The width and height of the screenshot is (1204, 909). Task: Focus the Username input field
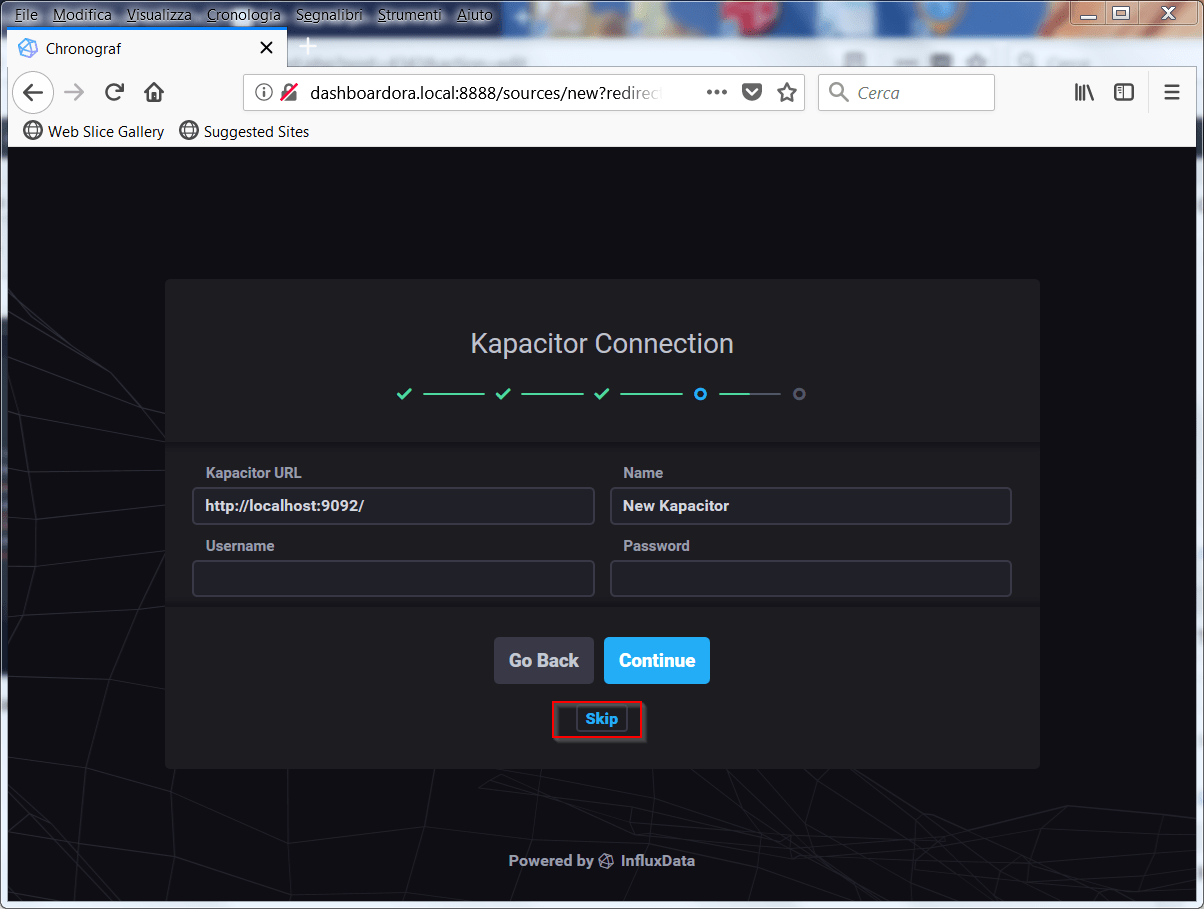(394, 579)
